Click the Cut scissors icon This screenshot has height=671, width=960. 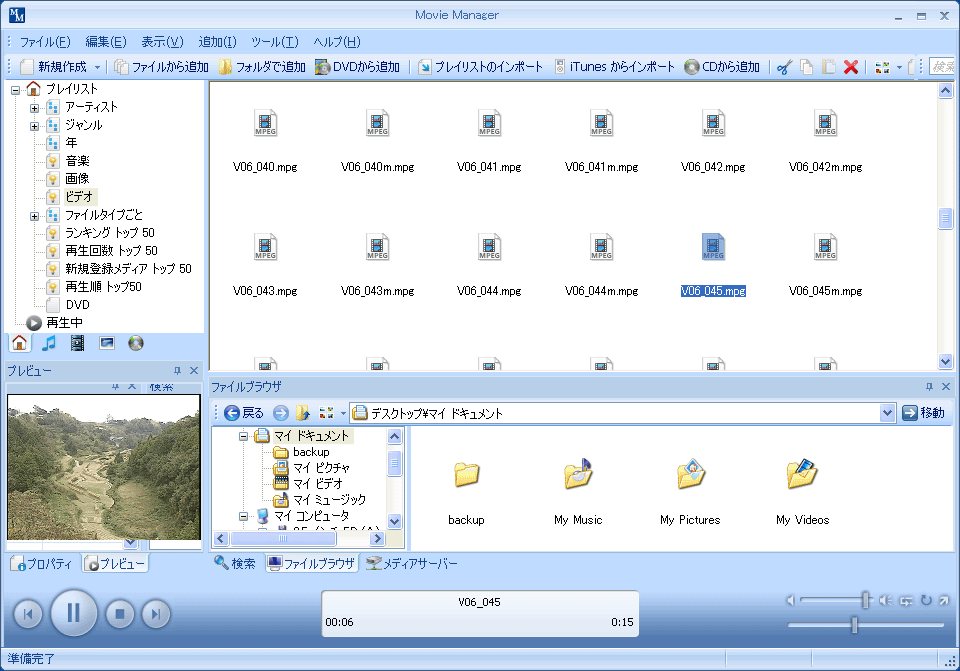point(784,67)
